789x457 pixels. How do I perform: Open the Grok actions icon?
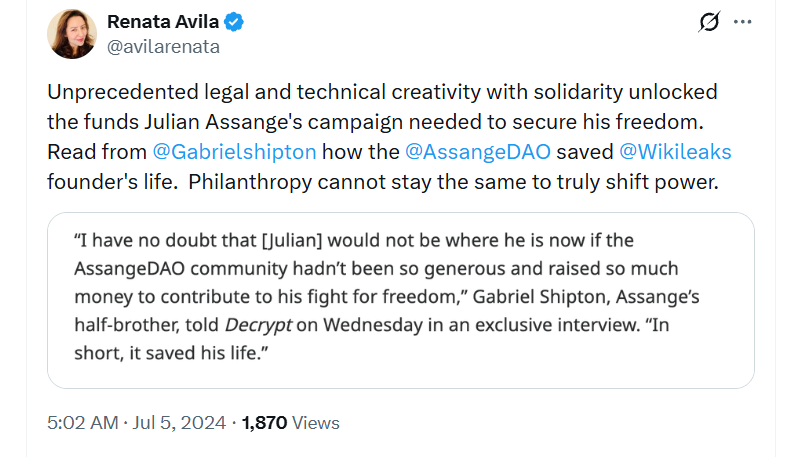click(709, 22)
